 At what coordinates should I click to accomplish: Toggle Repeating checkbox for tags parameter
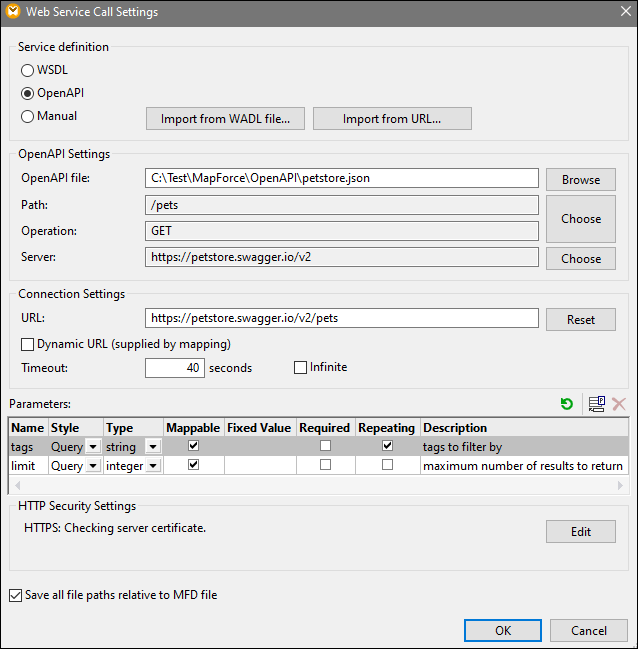click(387, 446)
